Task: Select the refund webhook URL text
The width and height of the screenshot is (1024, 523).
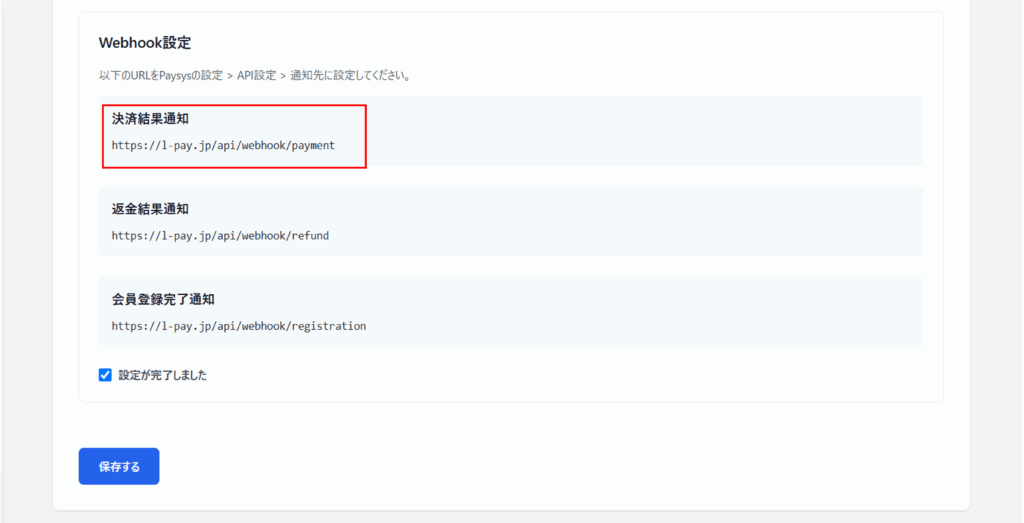Action: (220, 236)
